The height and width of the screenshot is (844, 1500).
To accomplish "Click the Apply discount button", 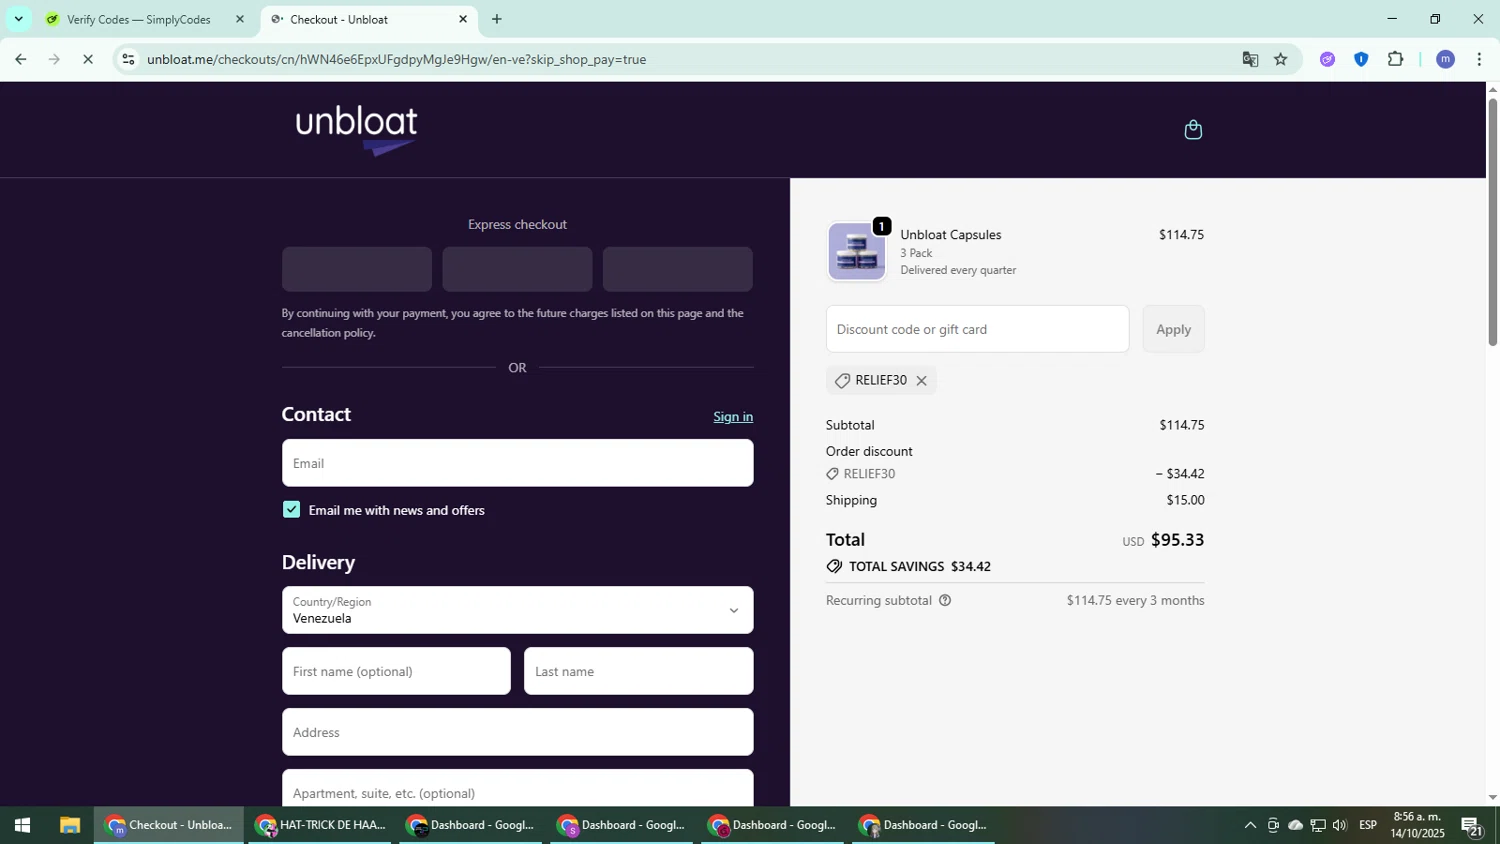I will pyautogui.click(x=1173, y=329).
